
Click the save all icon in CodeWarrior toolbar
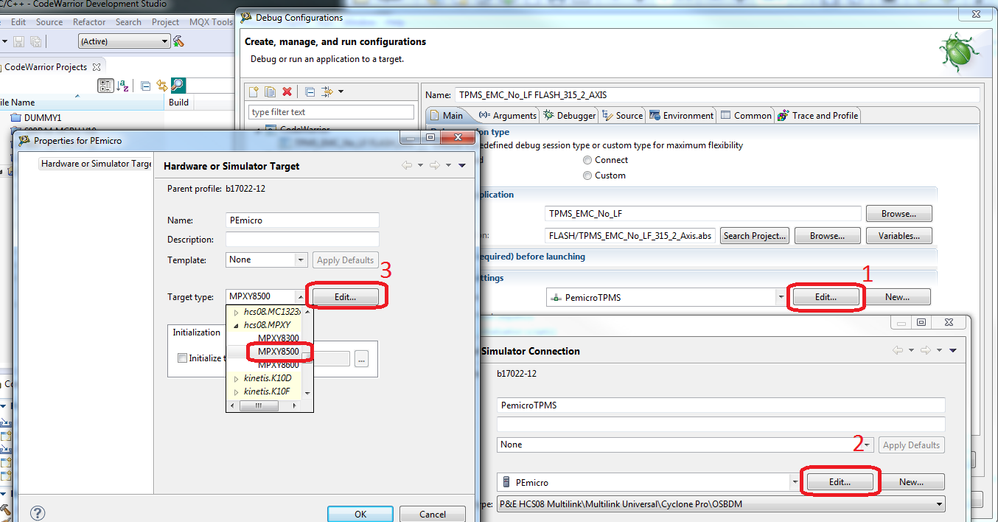point(36,41)
